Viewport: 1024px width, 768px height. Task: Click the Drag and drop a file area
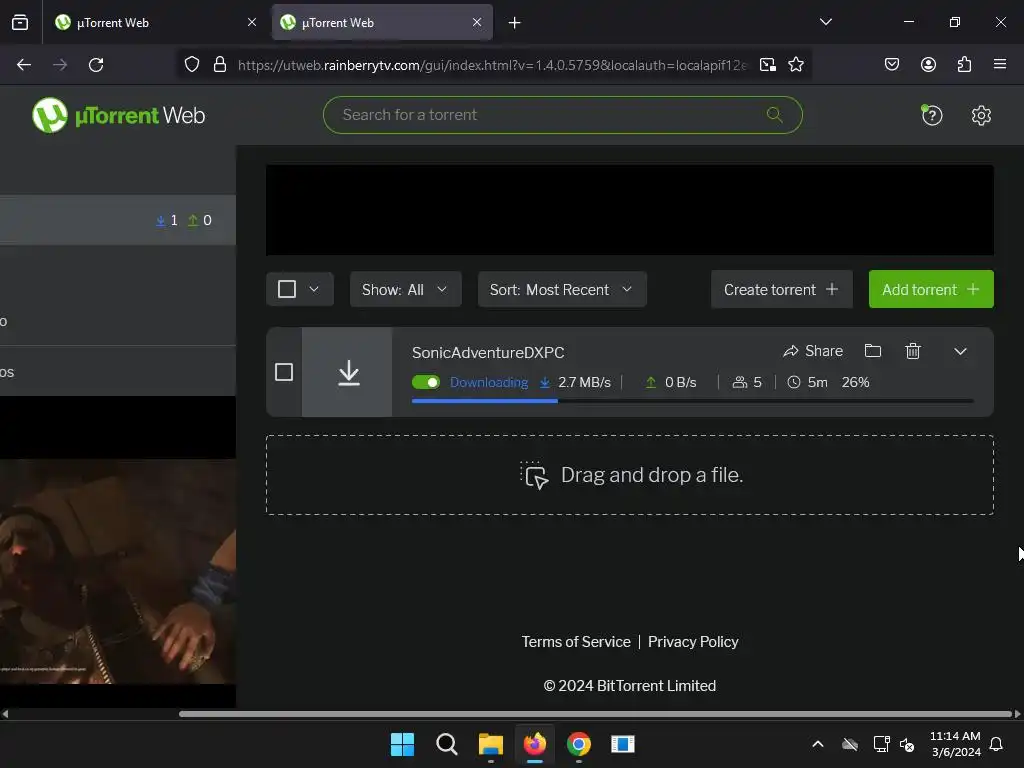pos(630,475)
